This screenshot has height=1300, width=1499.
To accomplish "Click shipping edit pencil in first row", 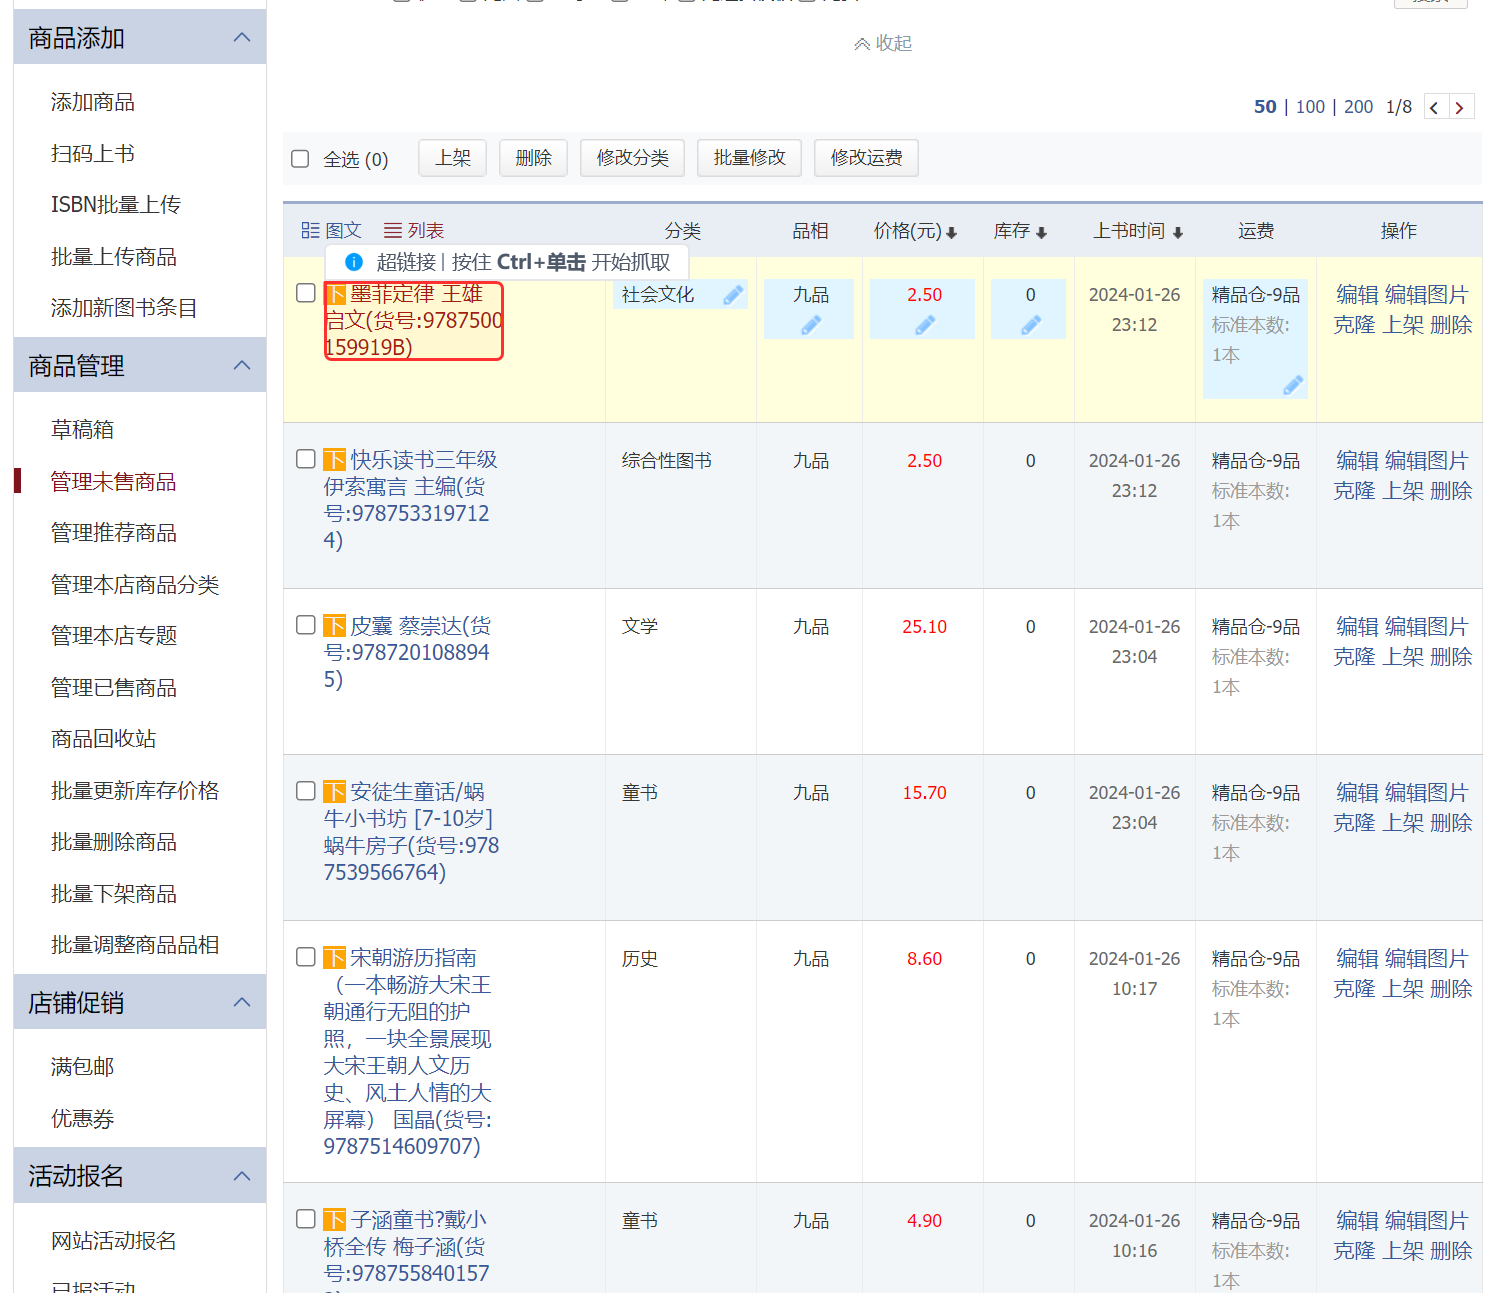I will [x=1292, y=385].
